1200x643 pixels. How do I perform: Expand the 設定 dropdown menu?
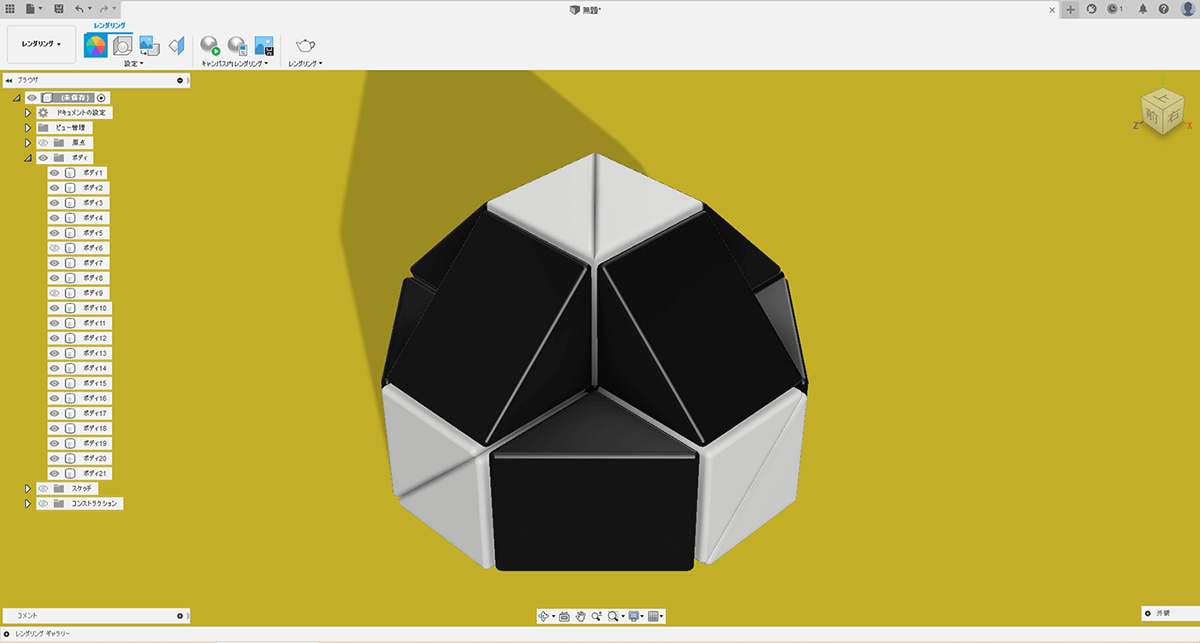click(x=134, y=63)
